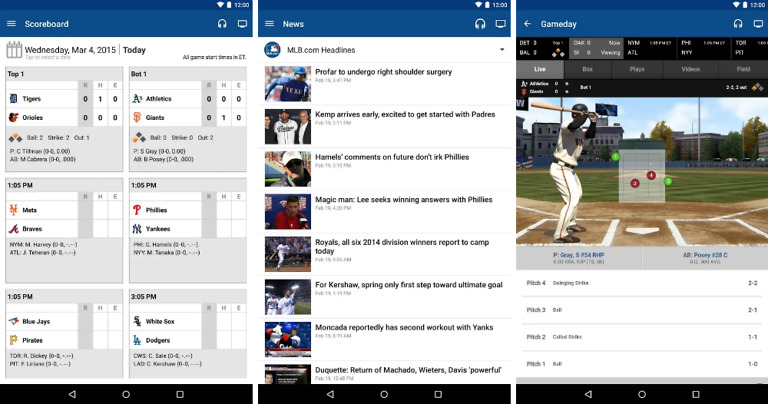
Task: Select the Videos tab in Gameday
Action: (x=690, y=69)
